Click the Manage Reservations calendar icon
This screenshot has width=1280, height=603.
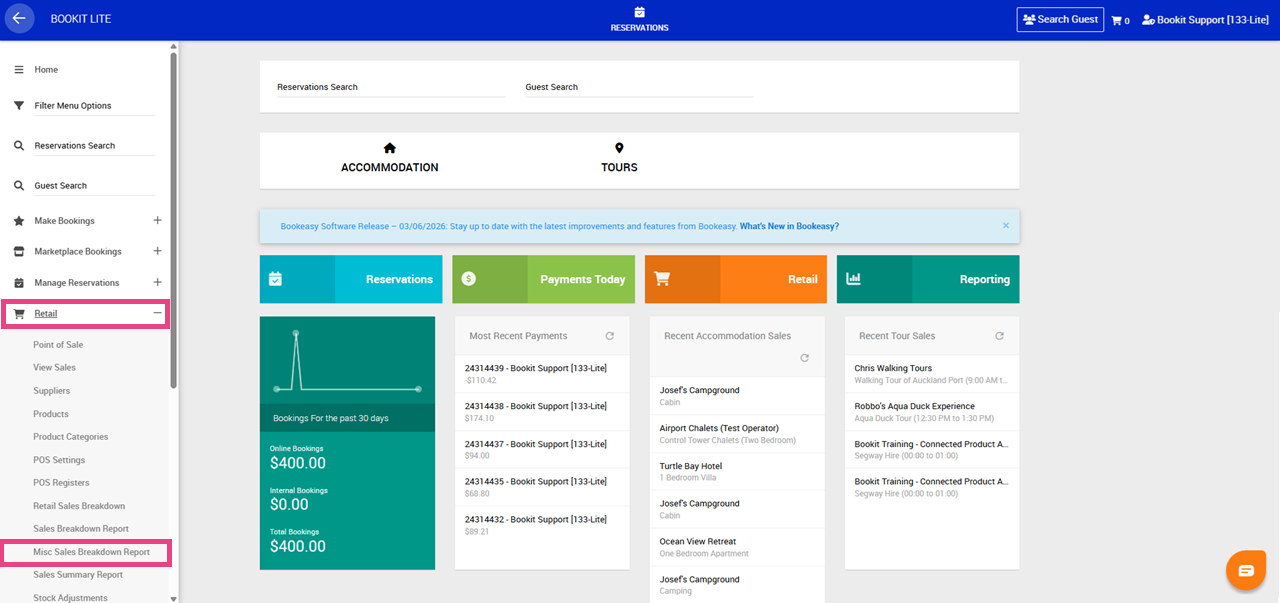pos(19,282)
